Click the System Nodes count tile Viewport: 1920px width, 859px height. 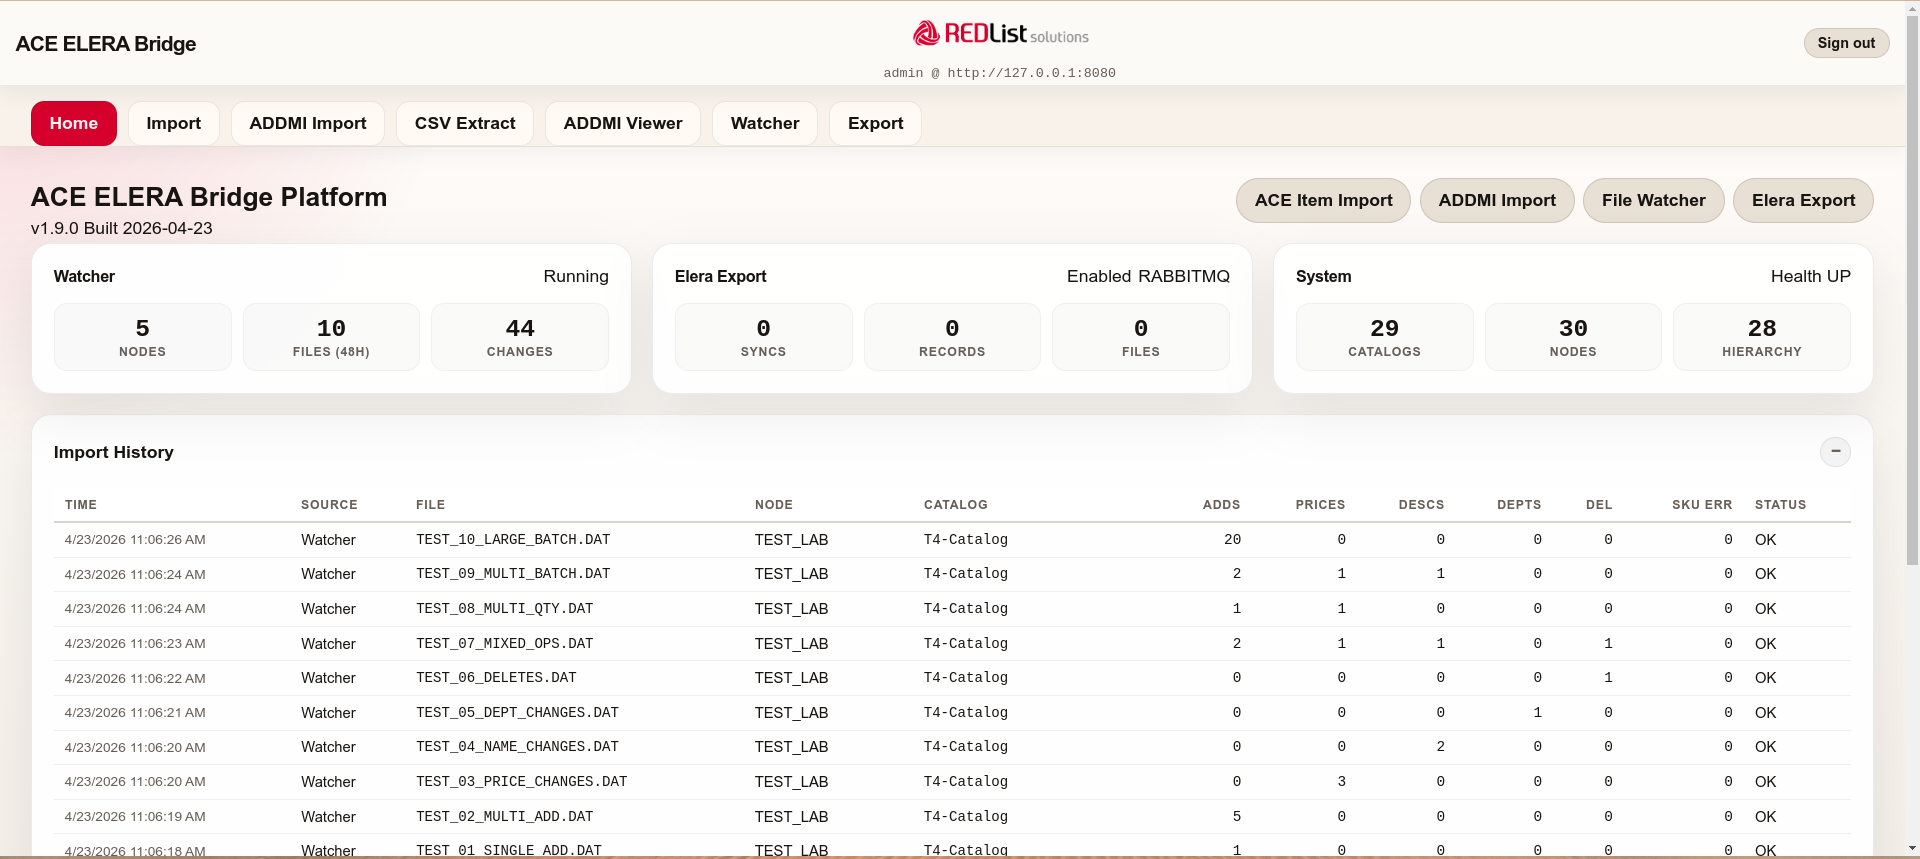(x=1573, y=337)
